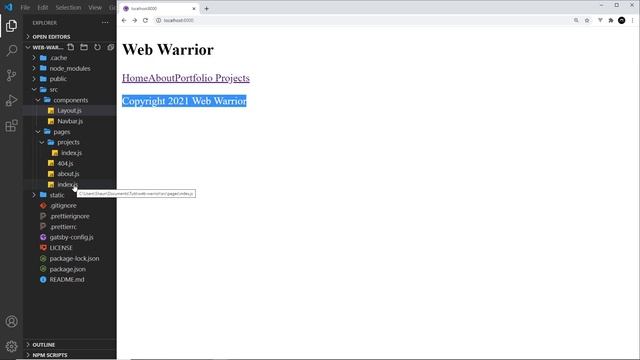Click the Collapse Folders icon in explorer

[110, 47]
